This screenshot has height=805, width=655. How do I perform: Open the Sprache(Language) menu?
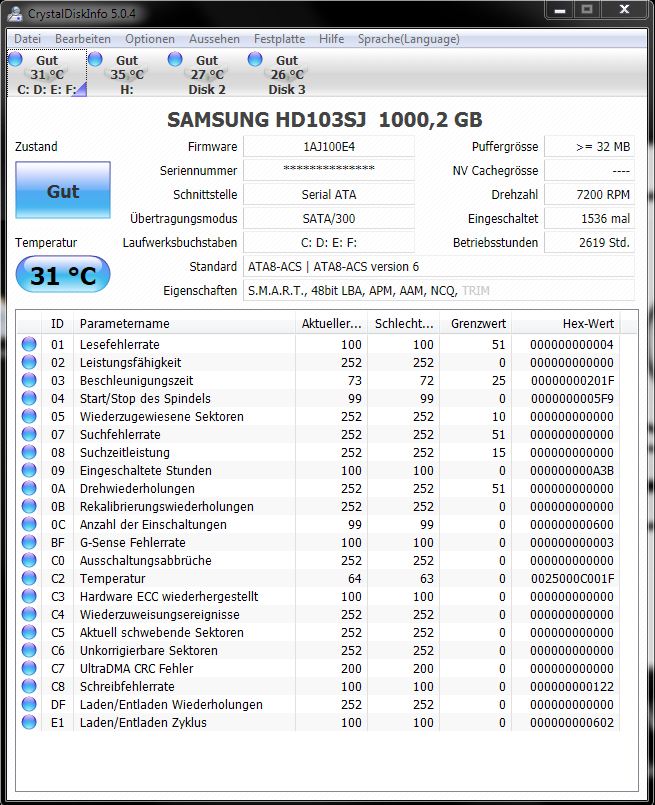(409, 39)
